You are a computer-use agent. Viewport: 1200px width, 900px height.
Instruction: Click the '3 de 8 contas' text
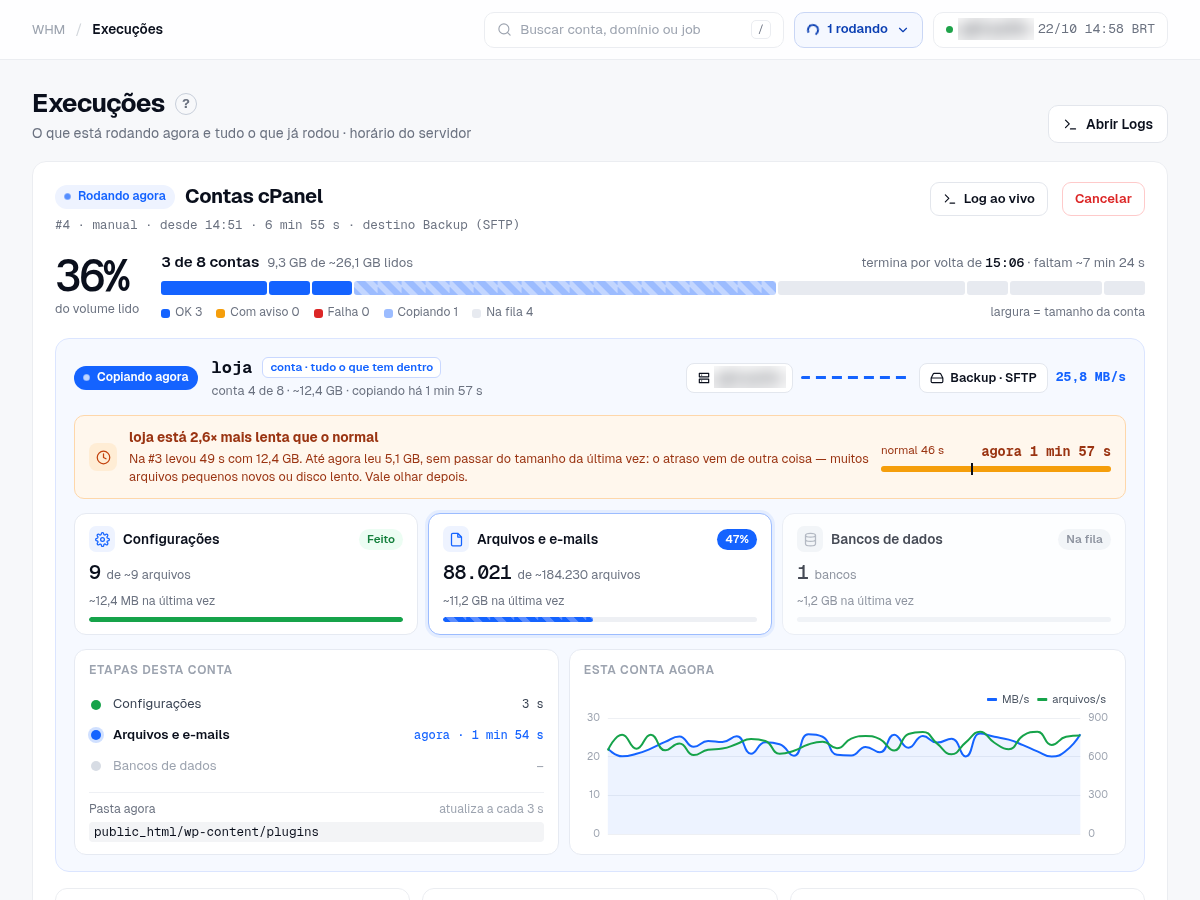pos(210,262)
